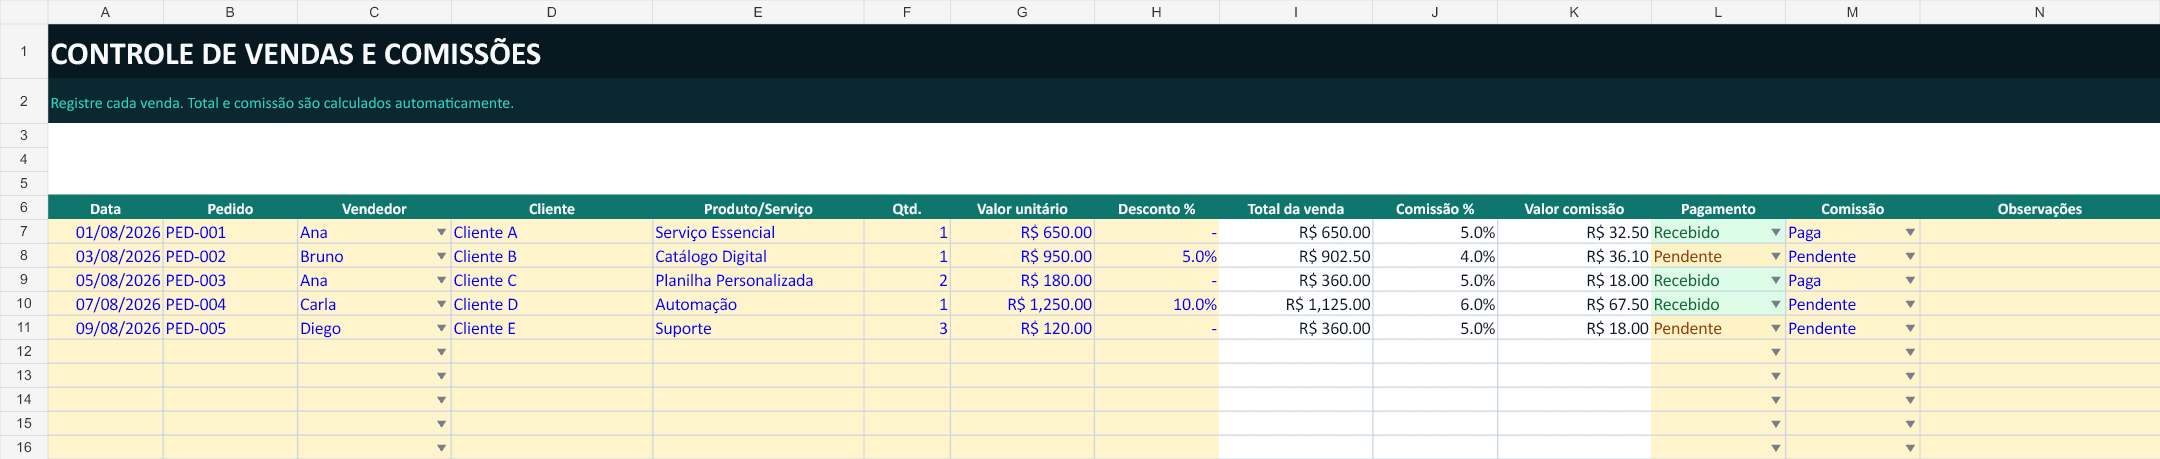Open Comissão dropdown arrow in row 7

tap(1909, 232)
